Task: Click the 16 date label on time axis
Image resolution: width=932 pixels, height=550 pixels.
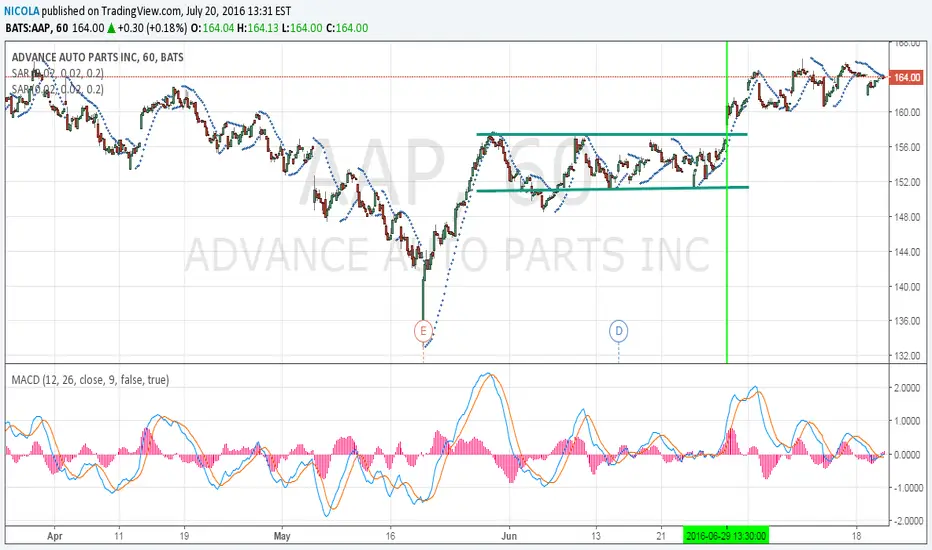Action: (390, 536)
